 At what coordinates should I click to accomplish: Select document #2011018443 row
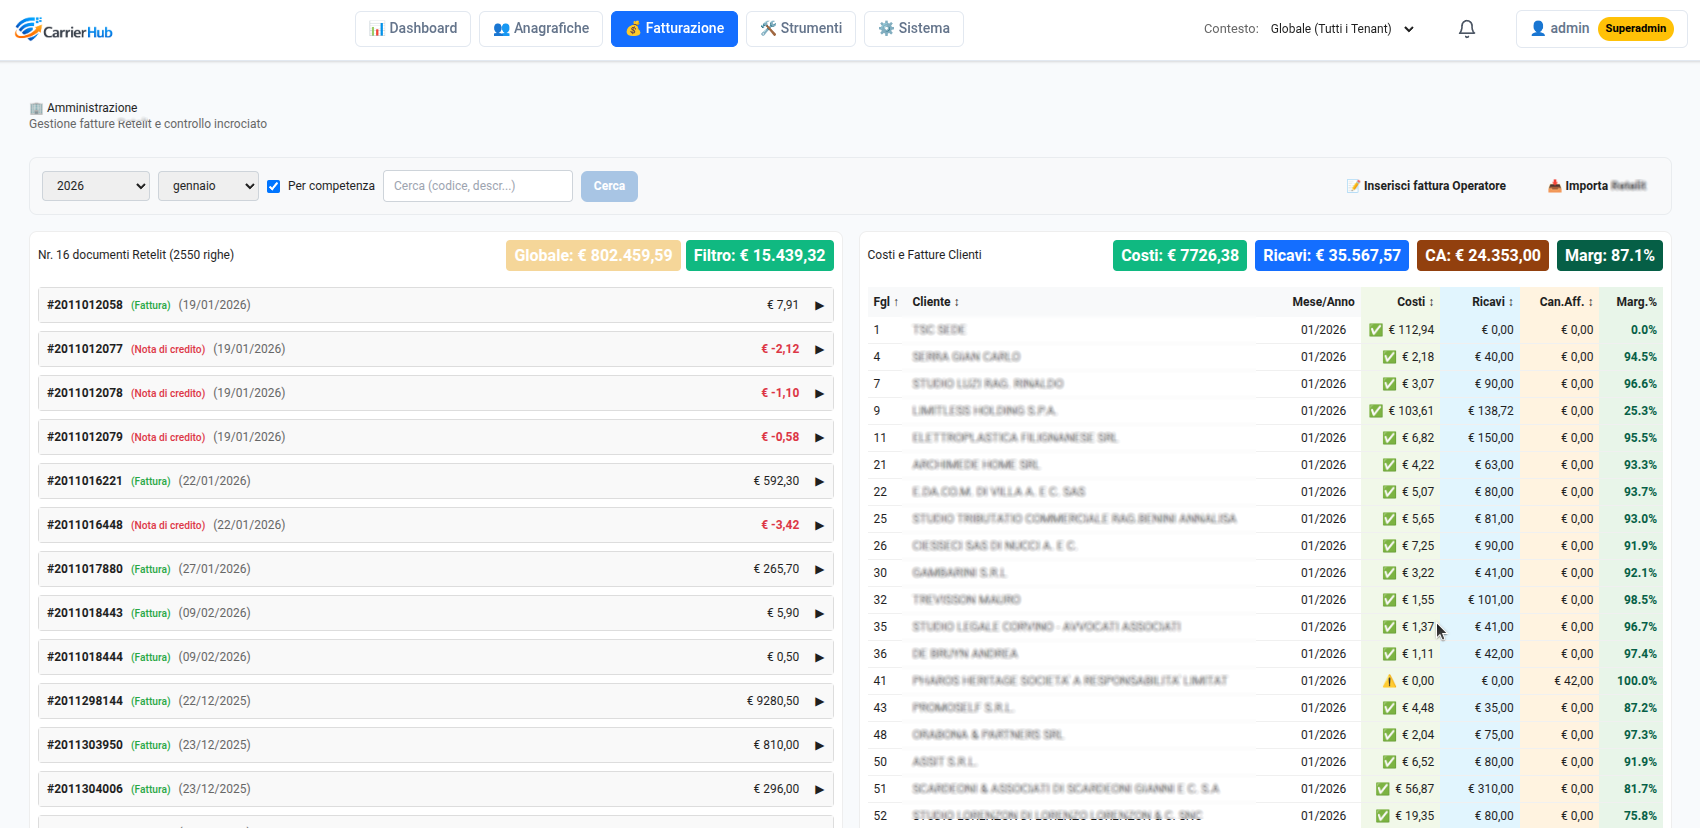[x=436, y=613]
